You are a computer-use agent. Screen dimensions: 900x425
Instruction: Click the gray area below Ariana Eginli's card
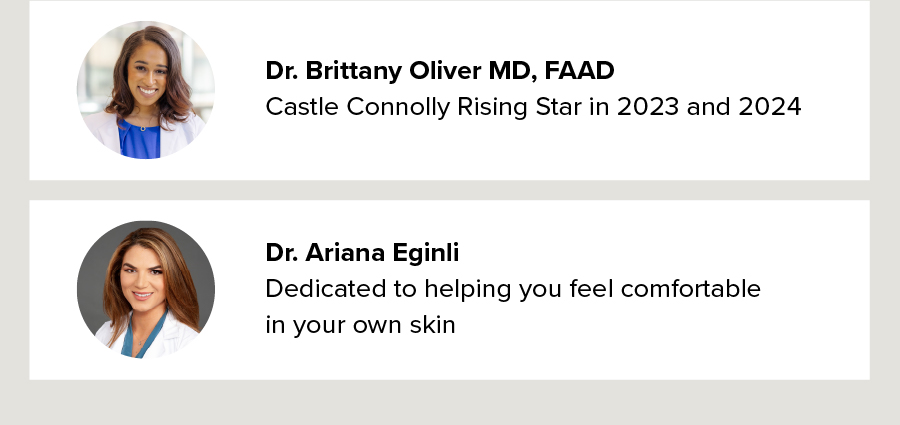pyautogui.click(x=450, y=403)
